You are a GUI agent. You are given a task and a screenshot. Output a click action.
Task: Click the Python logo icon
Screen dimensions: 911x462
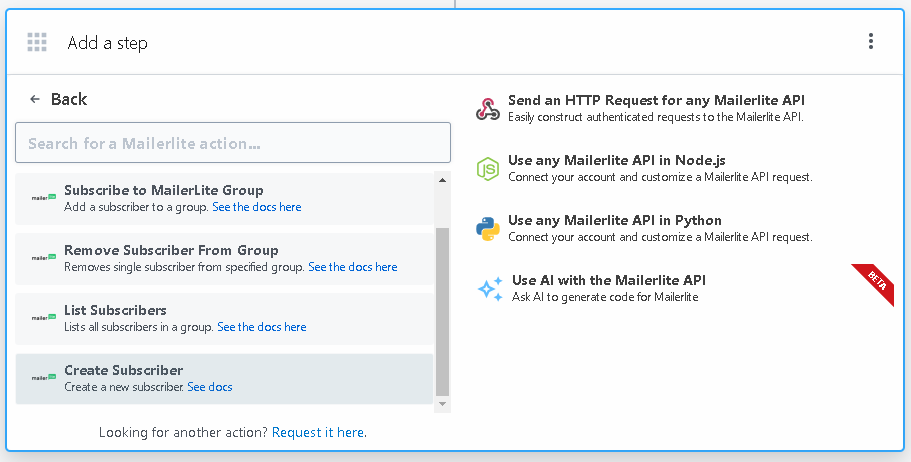click(x=487, y=229)
